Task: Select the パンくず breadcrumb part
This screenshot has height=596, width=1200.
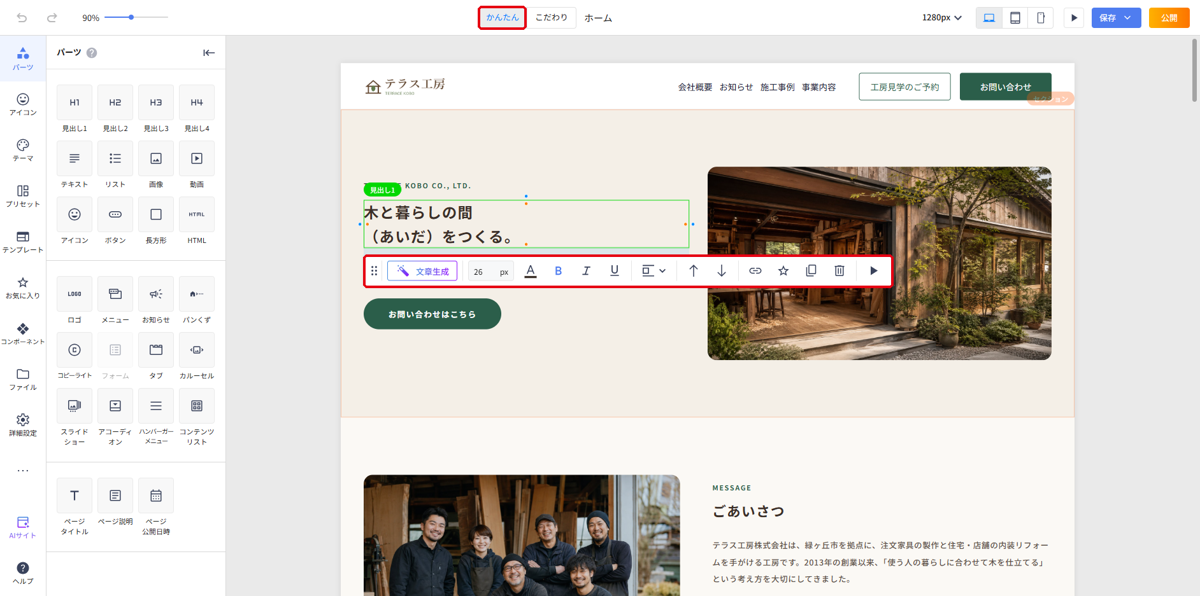Action: [197, 300]
